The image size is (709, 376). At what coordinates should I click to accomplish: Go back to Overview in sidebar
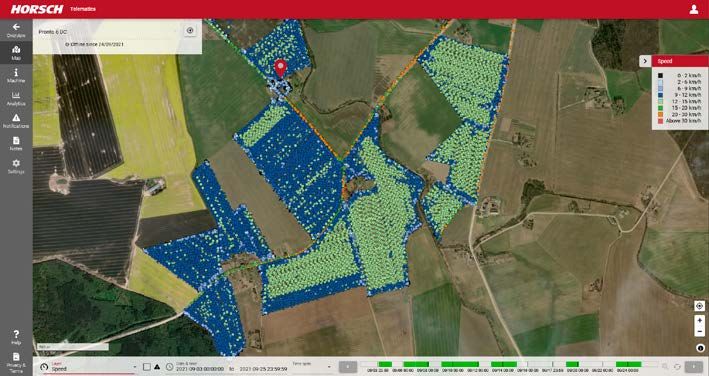(x=16, y=30)
